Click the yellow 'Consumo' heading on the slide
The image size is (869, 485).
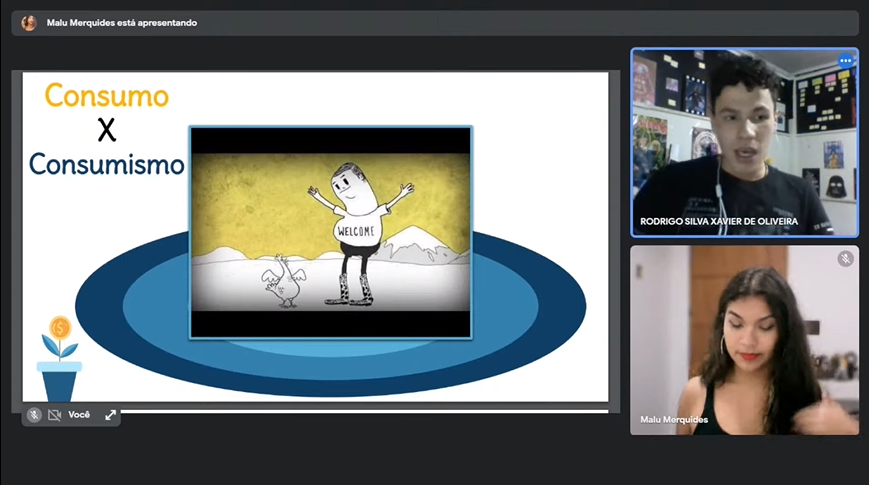(x=107, y=97)
